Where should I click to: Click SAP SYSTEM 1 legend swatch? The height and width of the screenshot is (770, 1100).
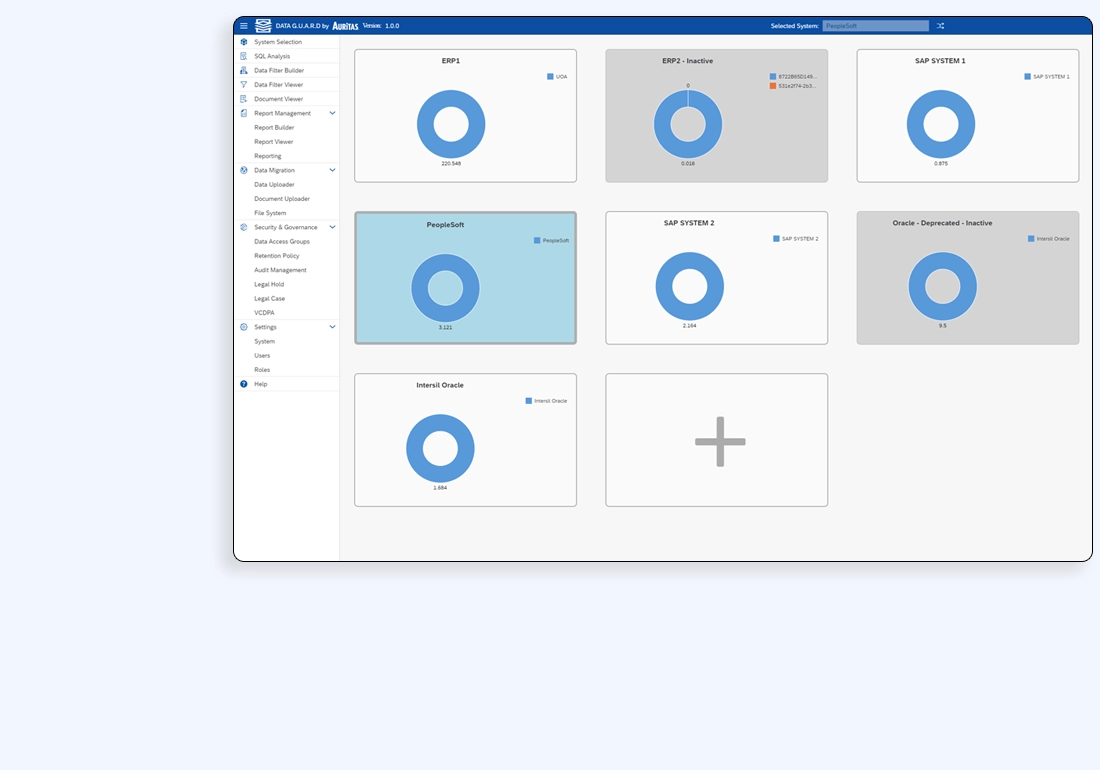[x=1028, y=76]
